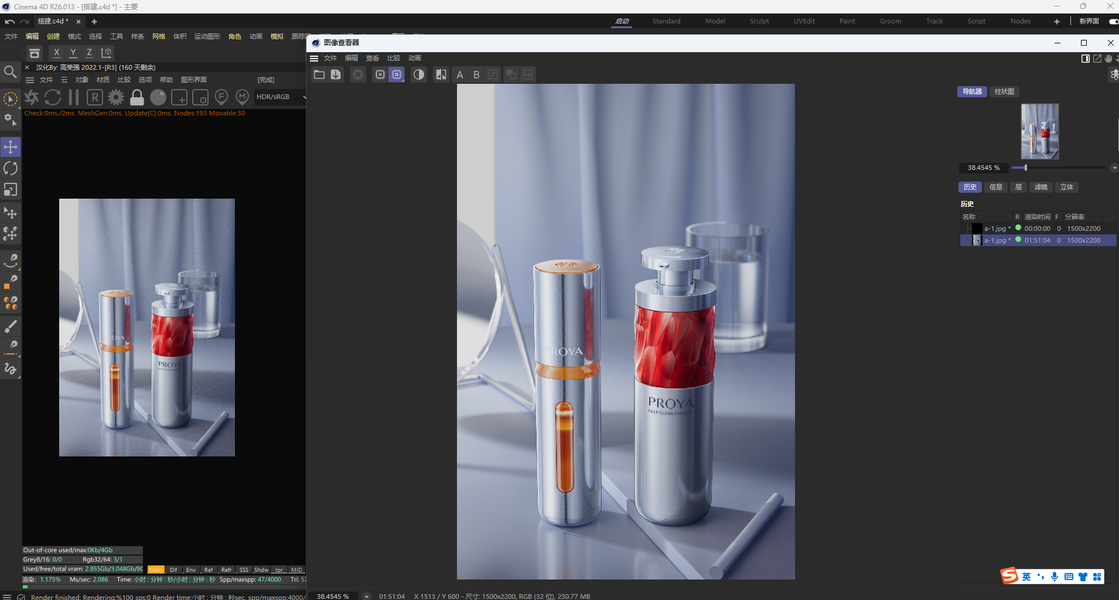Viewport: 1119px width, 600px height.
Task: Open Octane Live Viewer hamburger menu
Action: [x=29, y=80]
